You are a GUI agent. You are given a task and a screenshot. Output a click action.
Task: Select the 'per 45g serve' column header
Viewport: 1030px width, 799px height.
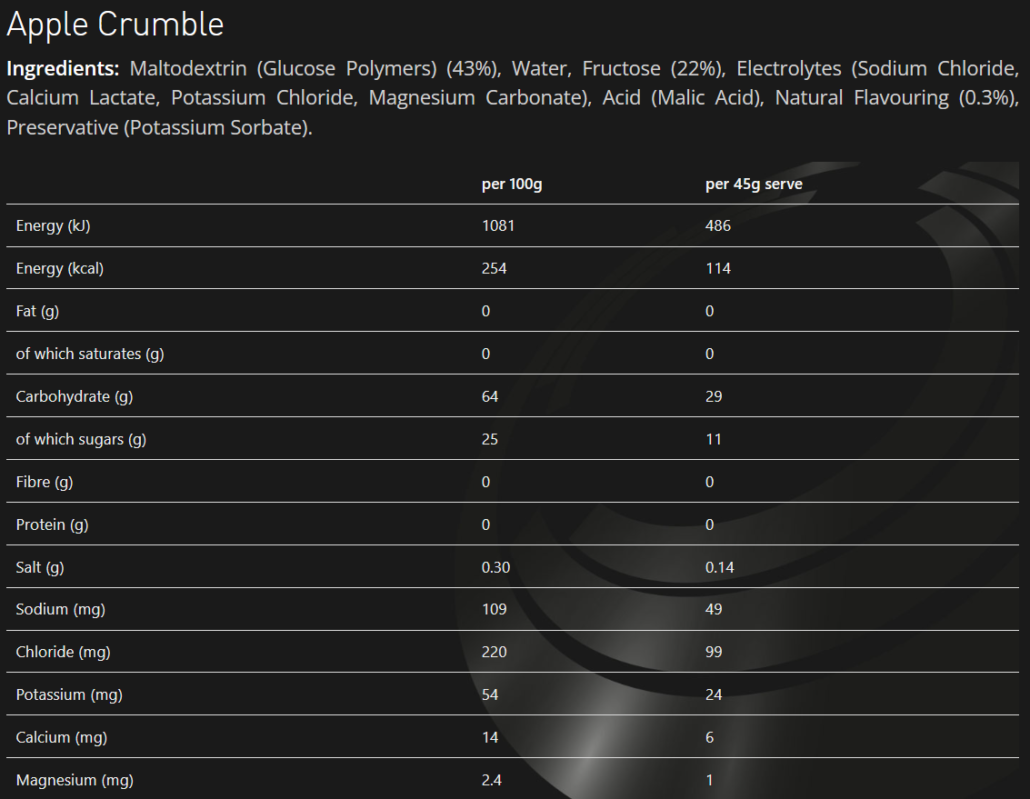pyautogui.click(x=753, y=184)
